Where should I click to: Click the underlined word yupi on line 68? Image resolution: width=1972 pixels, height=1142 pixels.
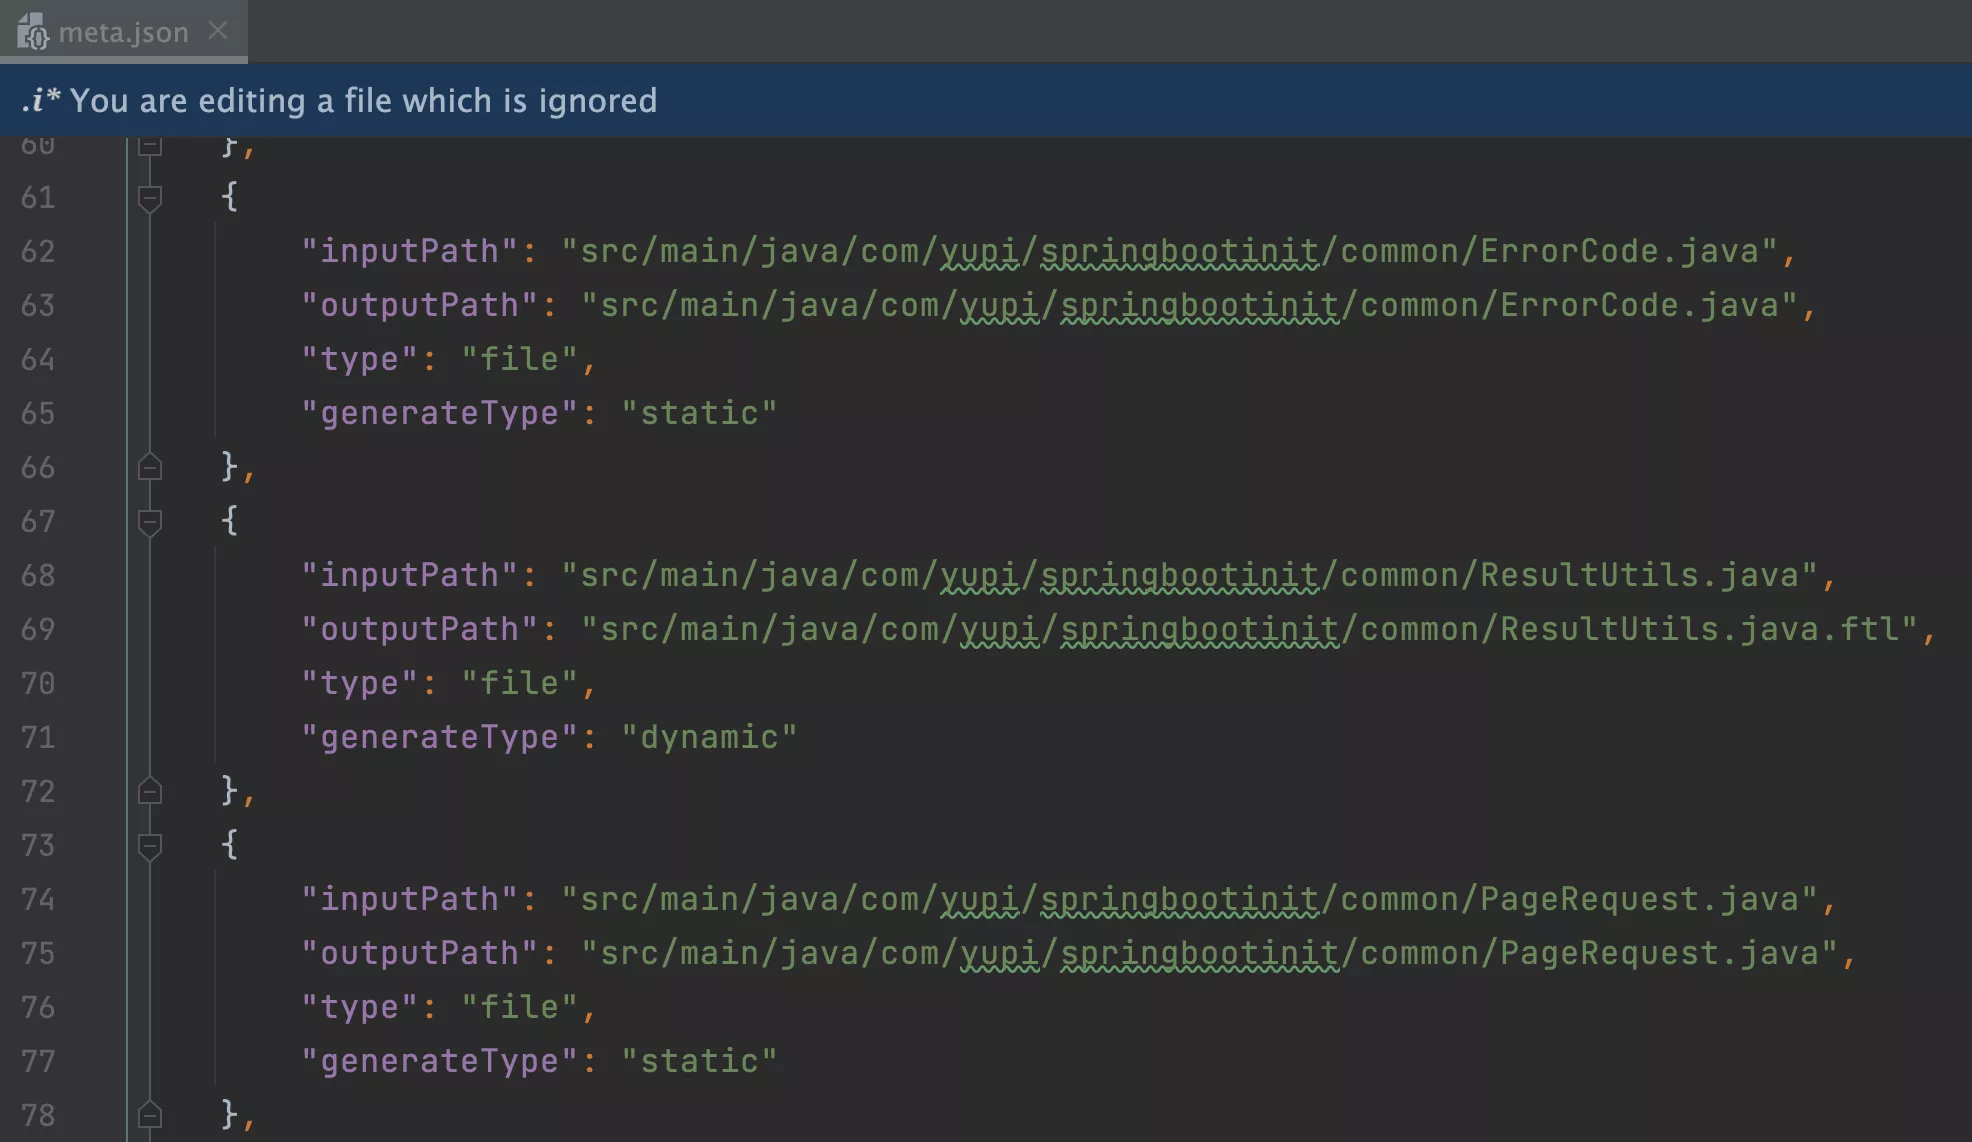click(980, 575)
